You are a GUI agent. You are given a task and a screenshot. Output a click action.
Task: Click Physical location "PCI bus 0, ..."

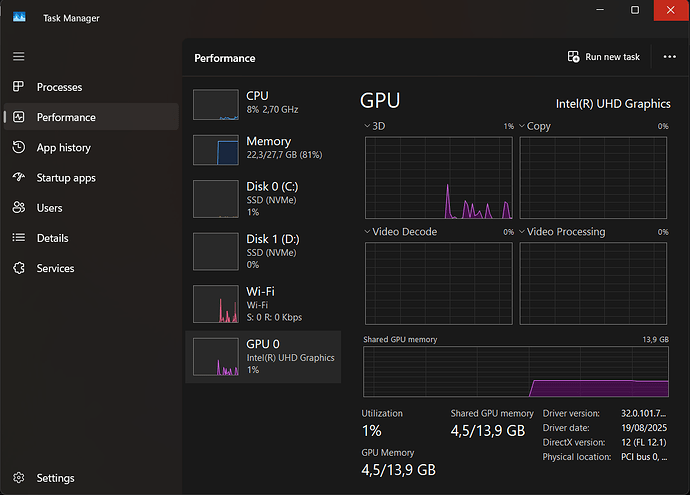[x=644, y=457]
